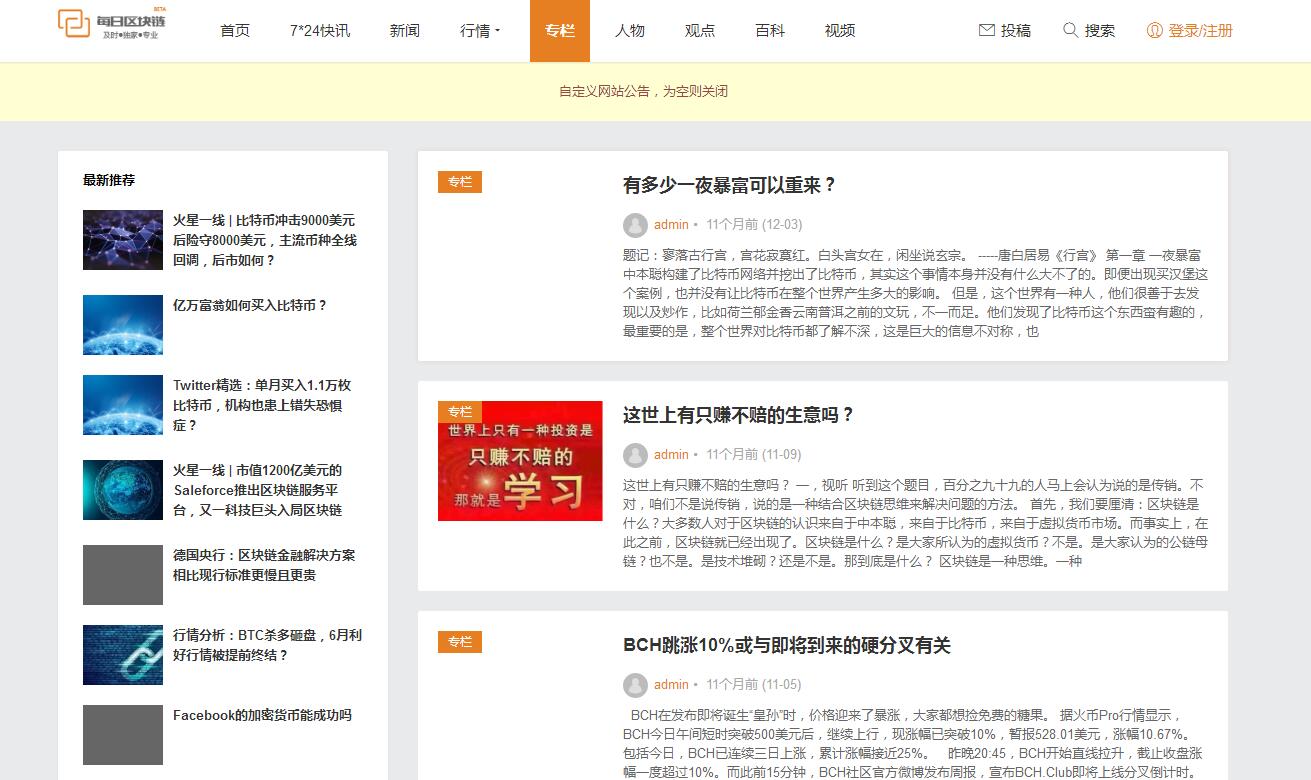Expand the 行情 dropdown menu
Viewport: 1311px width, 780px height.
tap(480, 31)
